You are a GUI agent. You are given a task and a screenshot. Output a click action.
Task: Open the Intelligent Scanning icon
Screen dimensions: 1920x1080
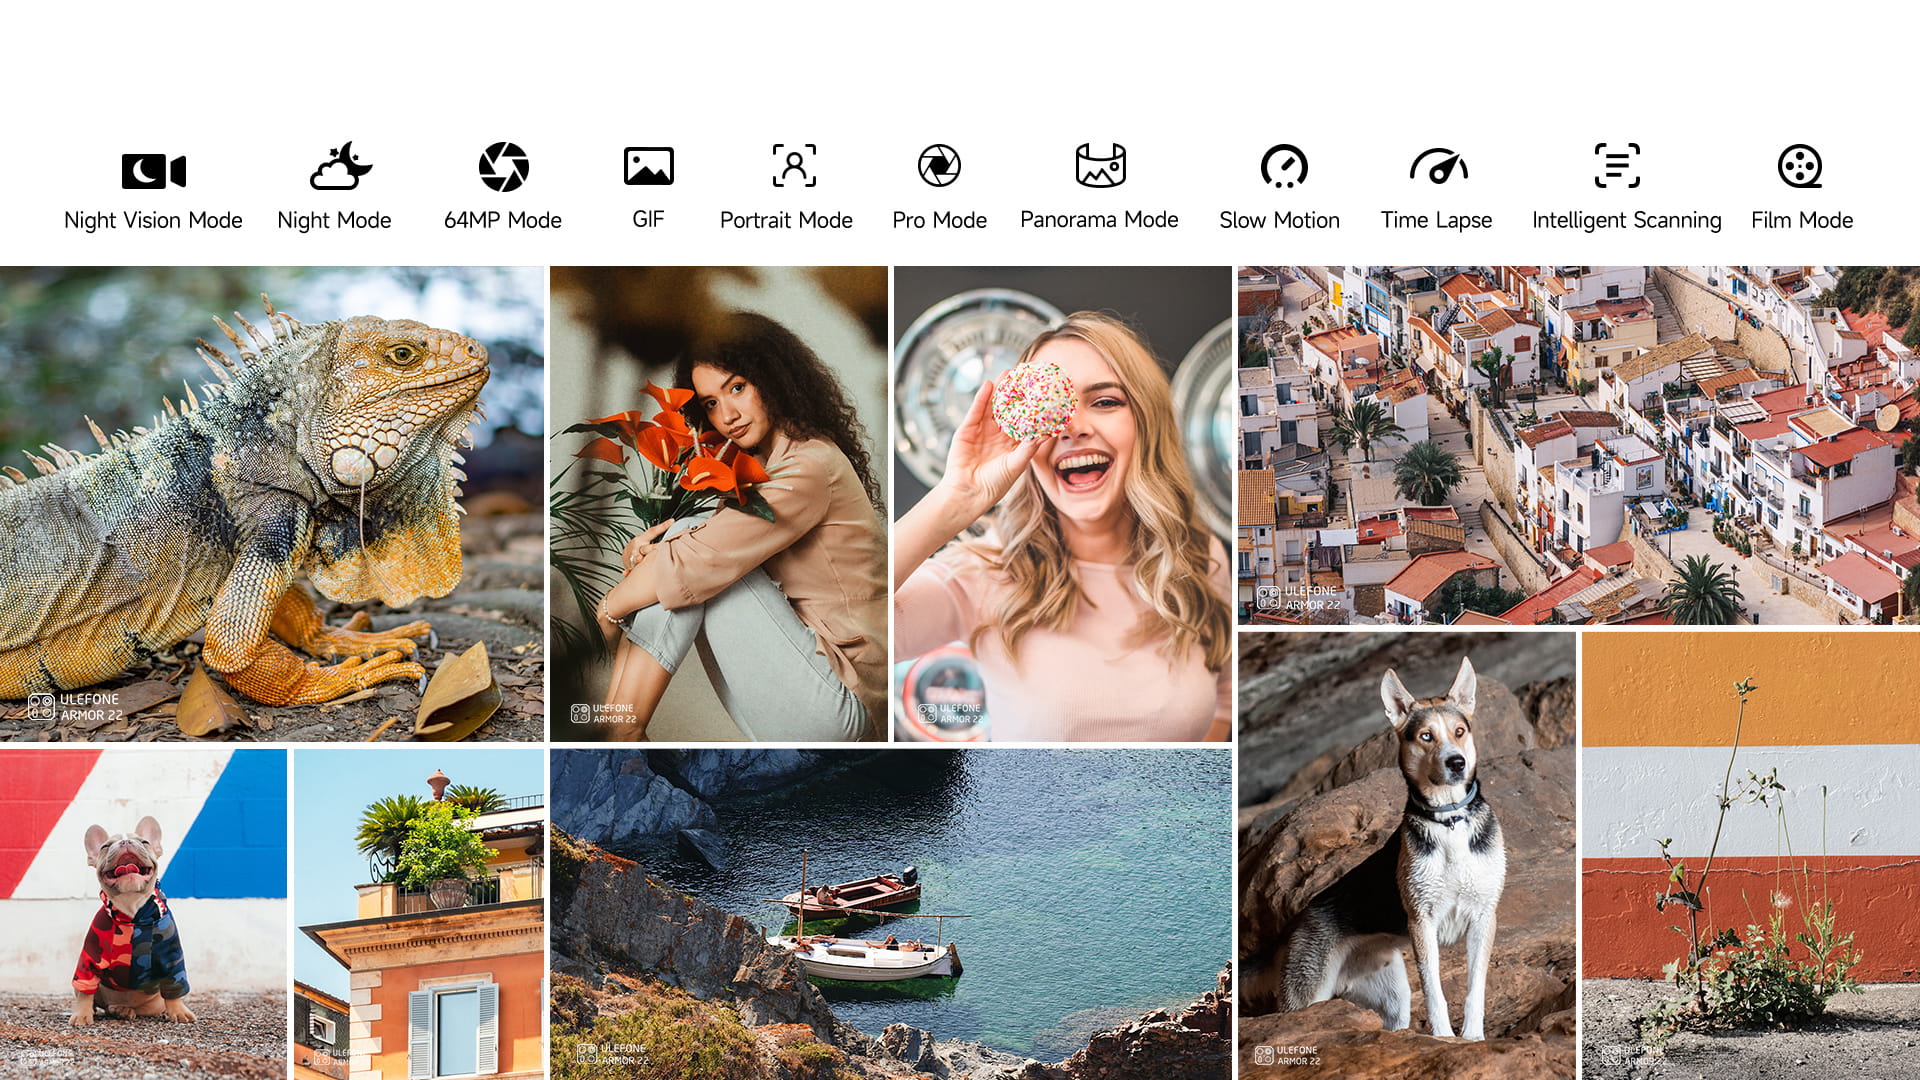tap(1616, 166)
